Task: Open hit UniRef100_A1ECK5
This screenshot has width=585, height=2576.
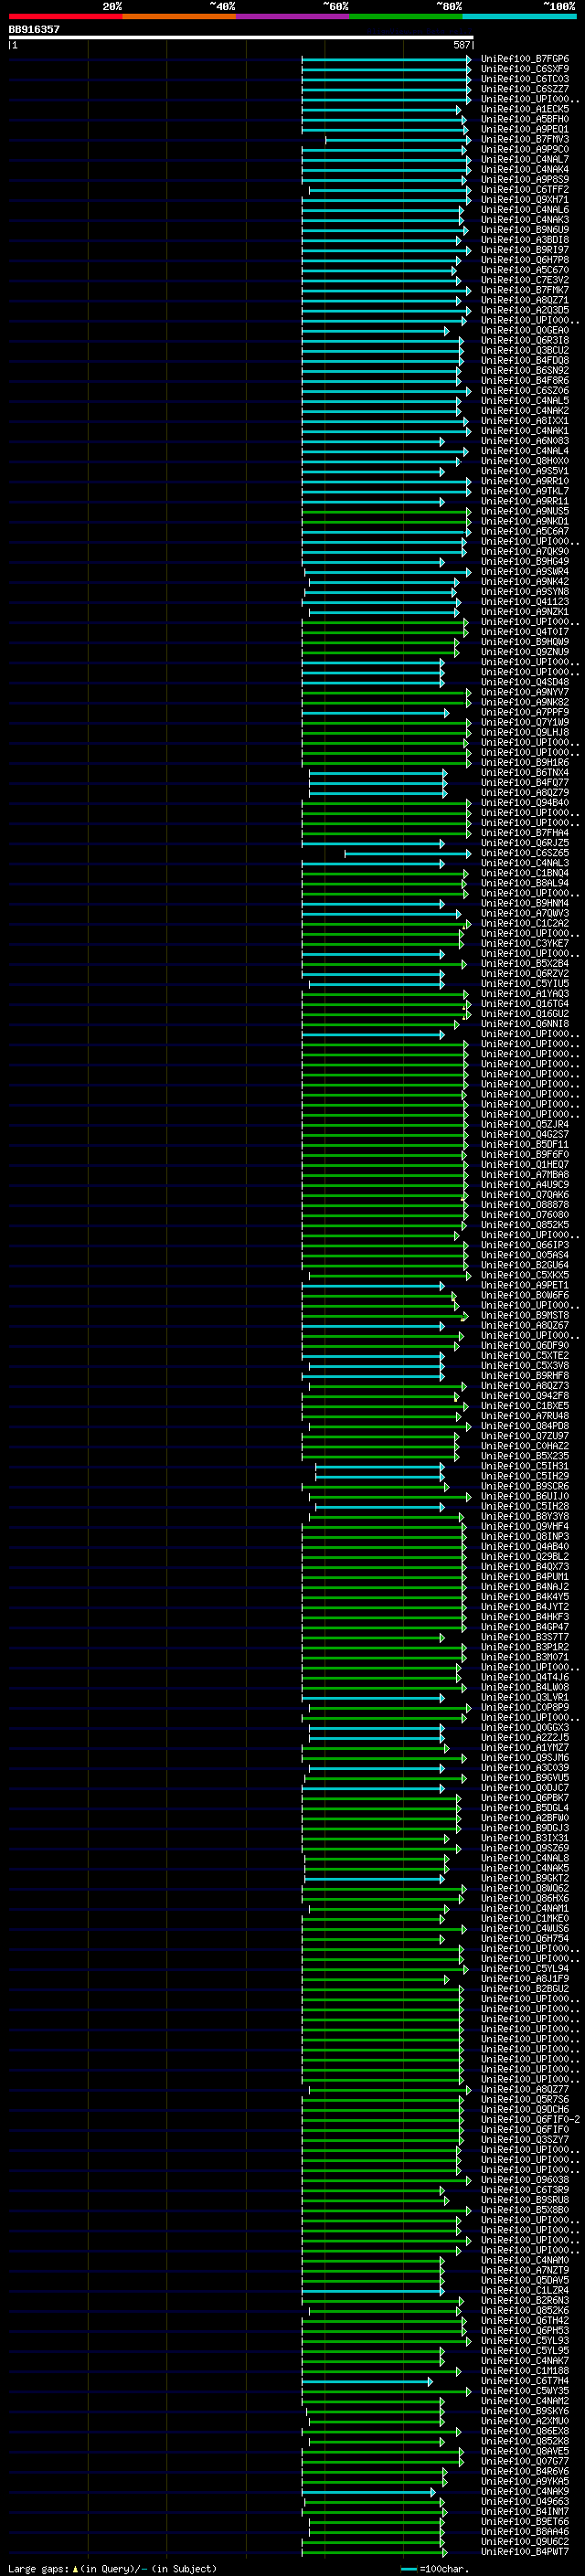Action: point(525,109)
